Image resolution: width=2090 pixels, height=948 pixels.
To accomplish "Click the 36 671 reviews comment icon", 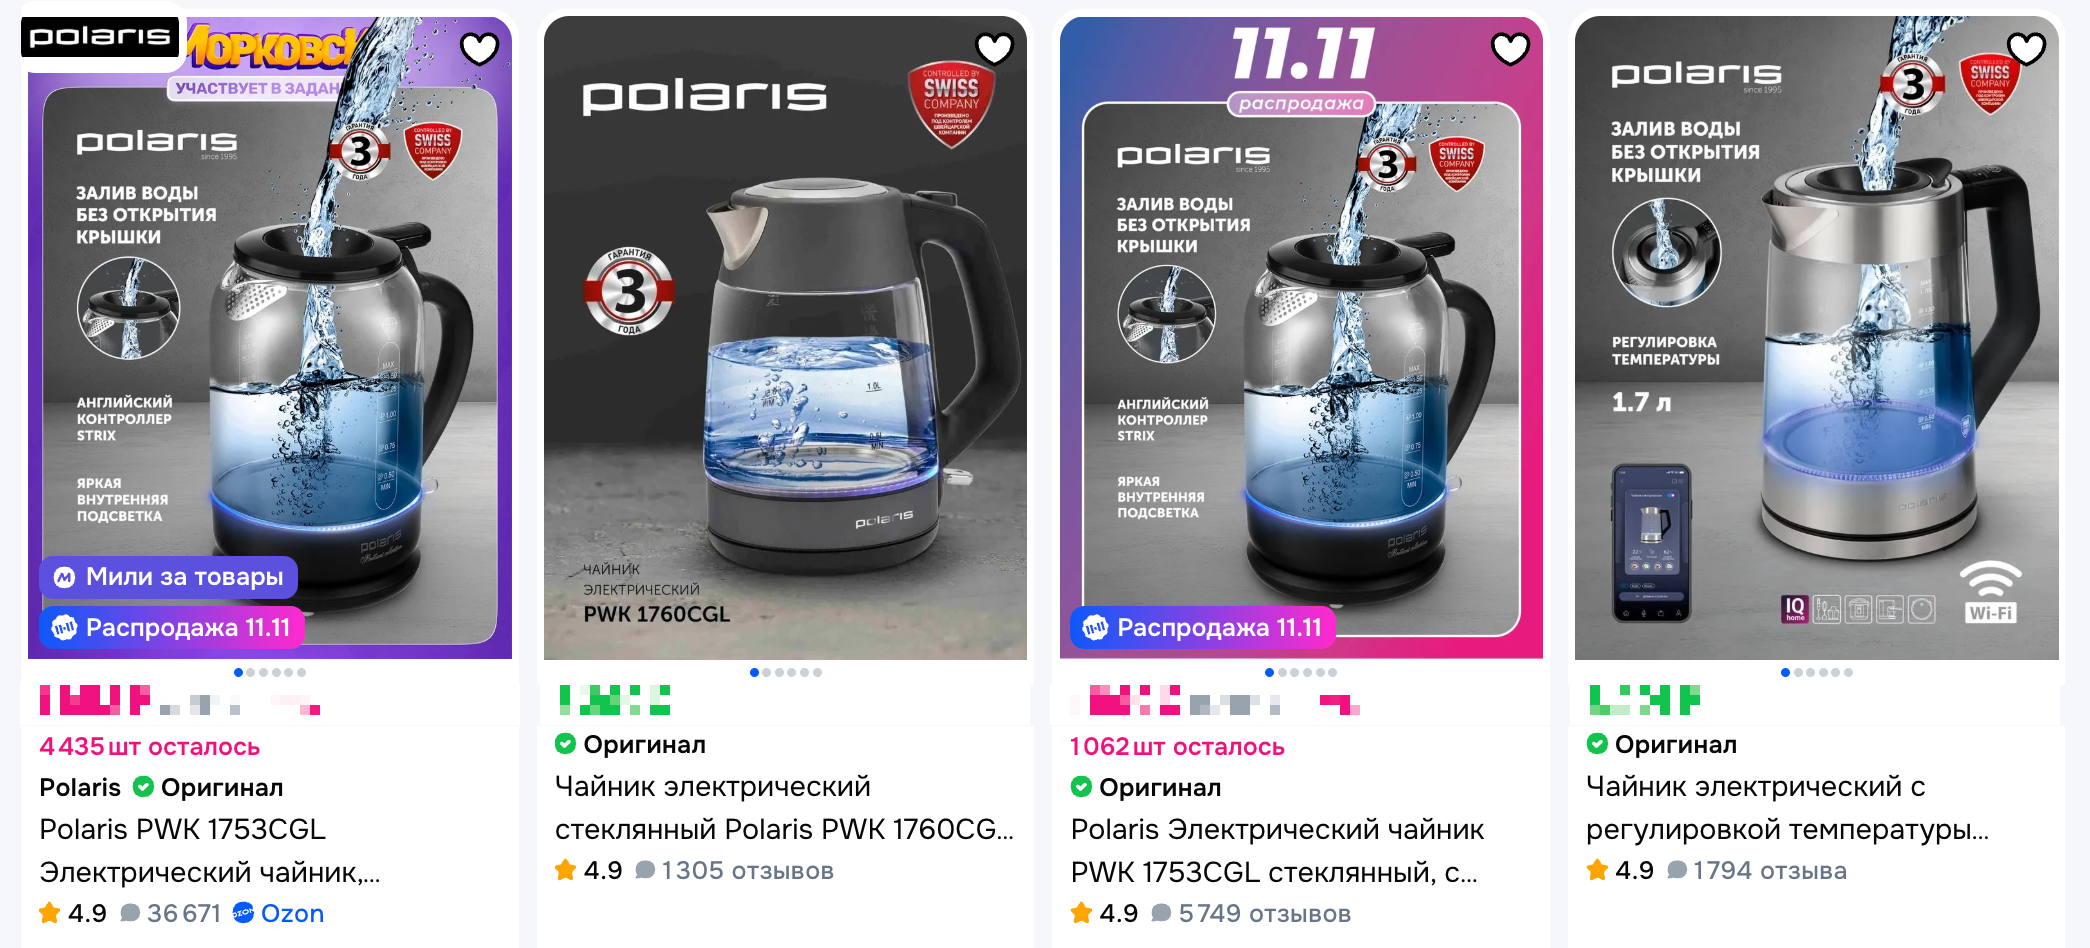I will [x=130, y=913].
